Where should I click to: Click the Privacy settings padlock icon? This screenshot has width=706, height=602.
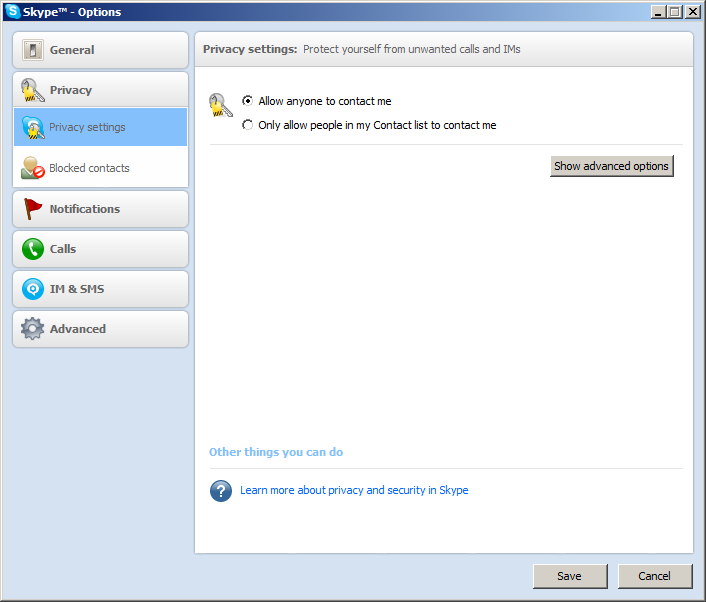(32, 127)
